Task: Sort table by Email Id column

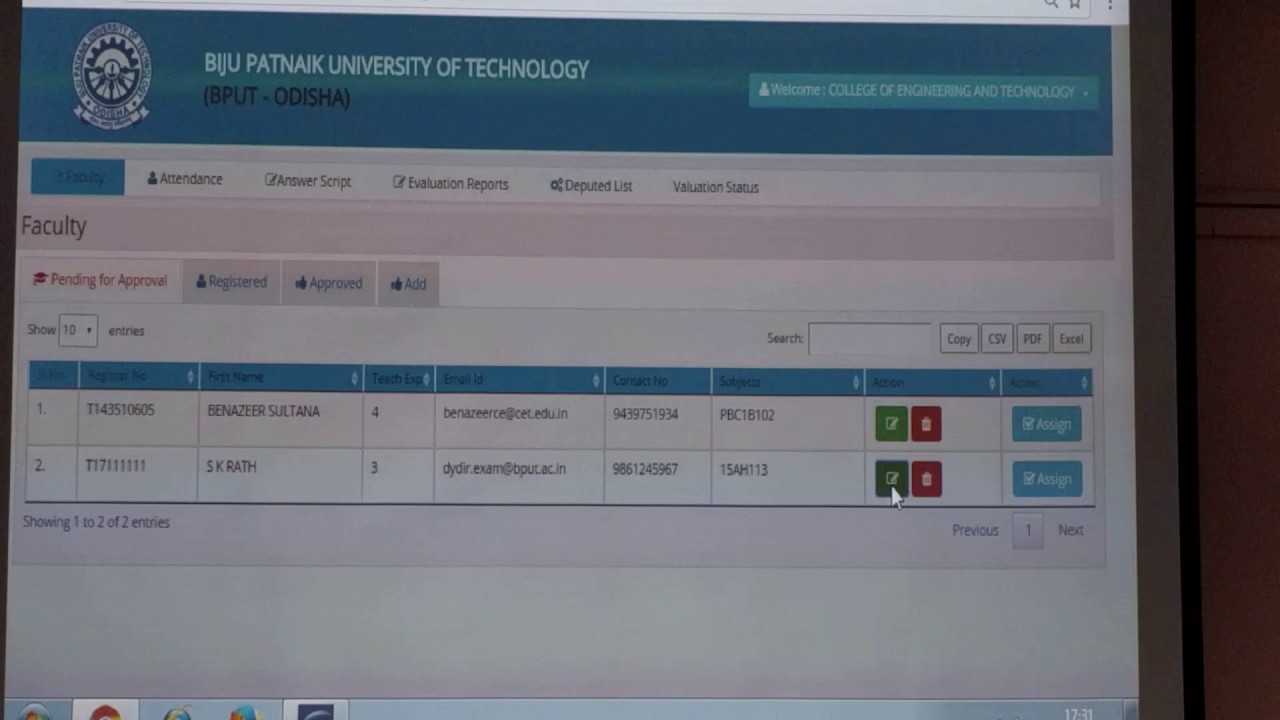Action: tap(519, 380)
